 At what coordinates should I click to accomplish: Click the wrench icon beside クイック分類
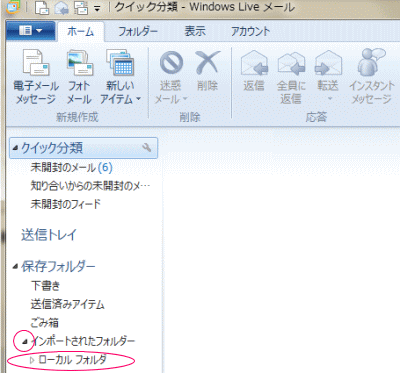(146, 147)
